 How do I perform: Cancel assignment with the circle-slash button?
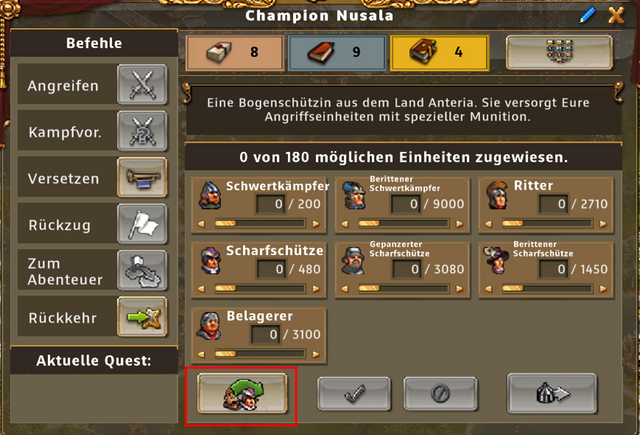tap(440, 394)
